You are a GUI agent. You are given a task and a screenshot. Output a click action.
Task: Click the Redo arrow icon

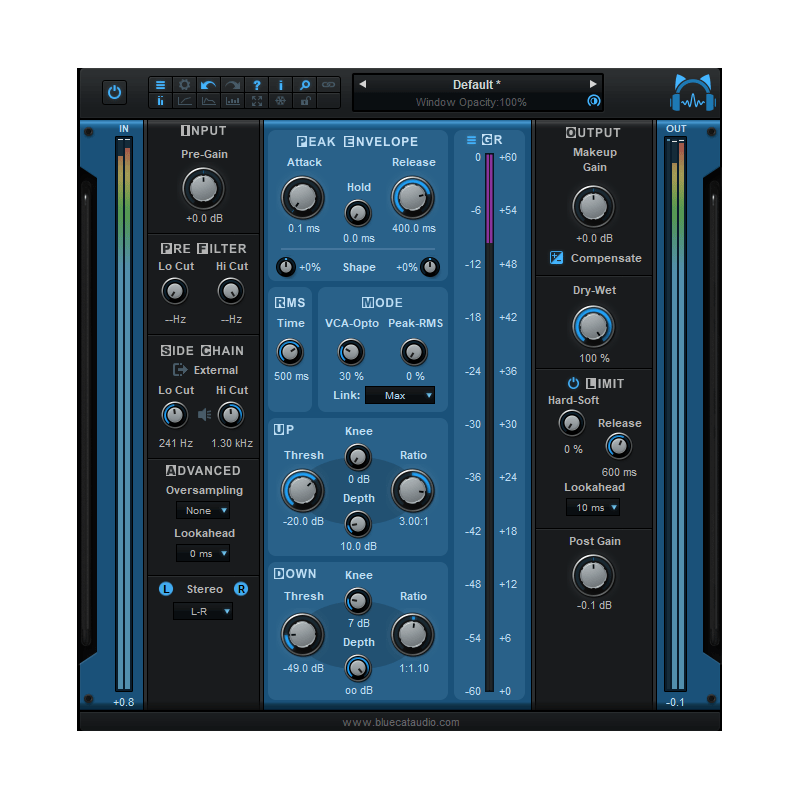(231, 85)
